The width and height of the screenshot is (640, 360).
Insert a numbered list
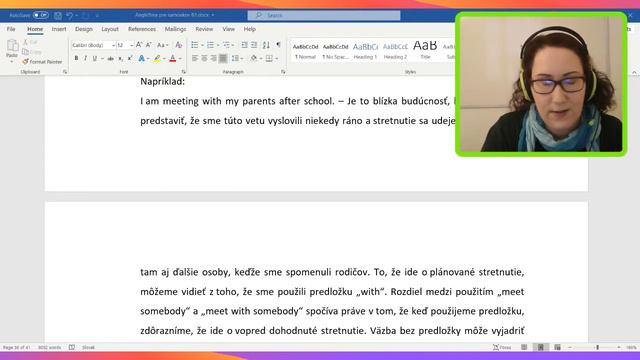coord(210,45)
